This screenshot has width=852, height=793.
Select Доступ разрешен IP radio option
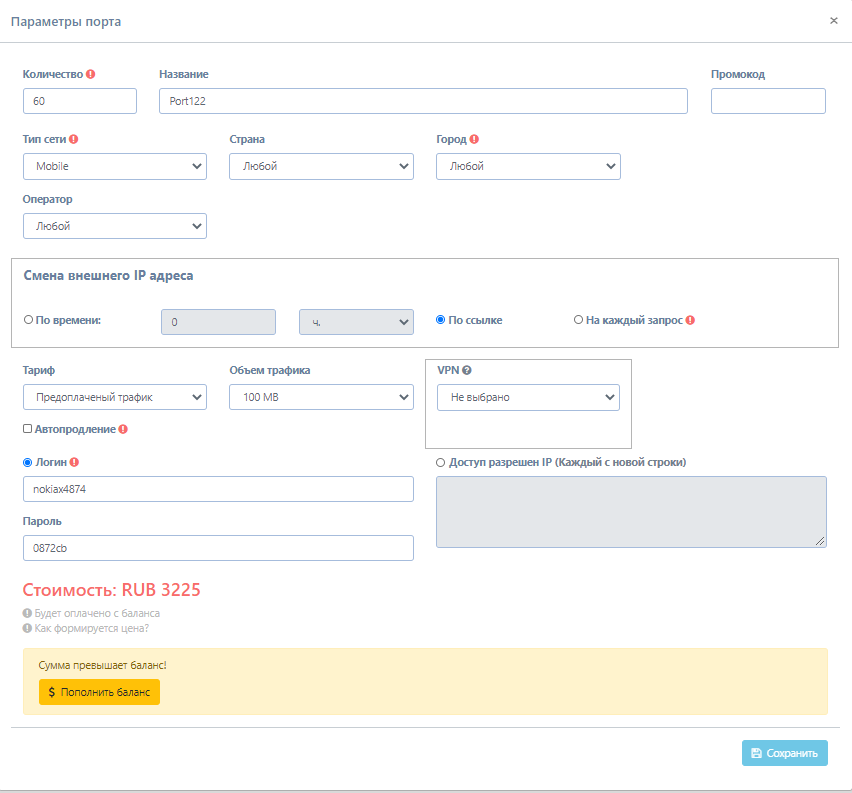[x=441, y=462]
